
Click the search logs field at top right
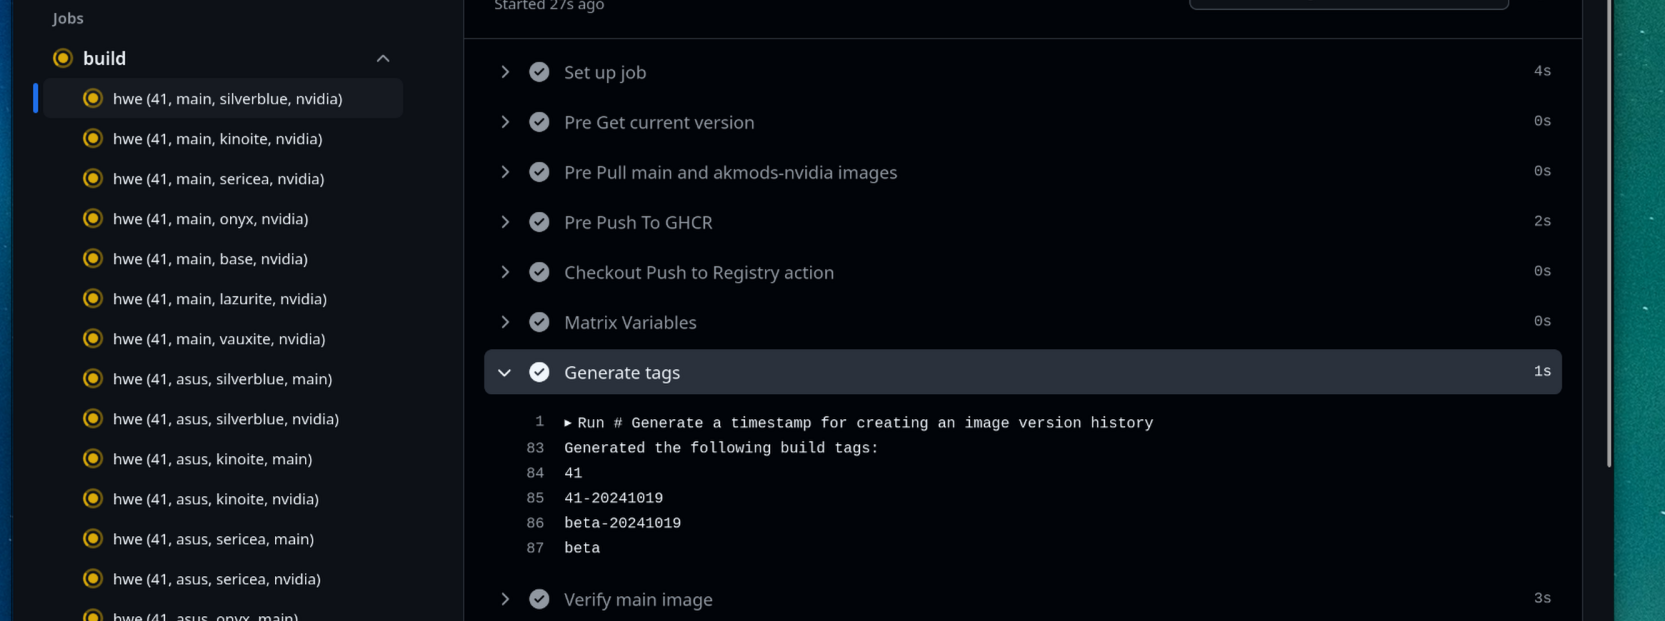coord(1348,3)
